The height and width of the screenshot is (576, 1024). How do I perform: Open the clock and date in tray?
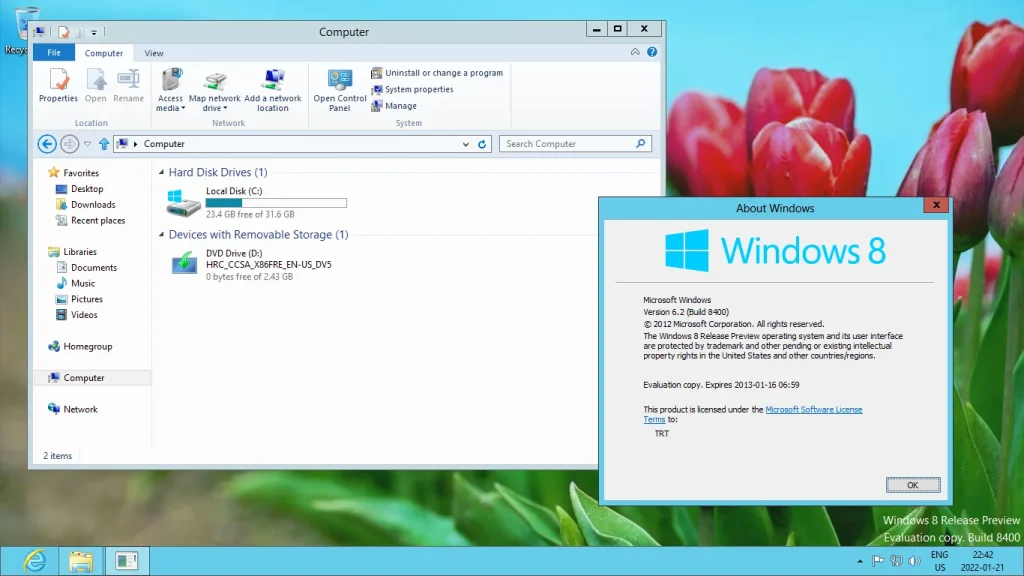click(x=982, y=561)
